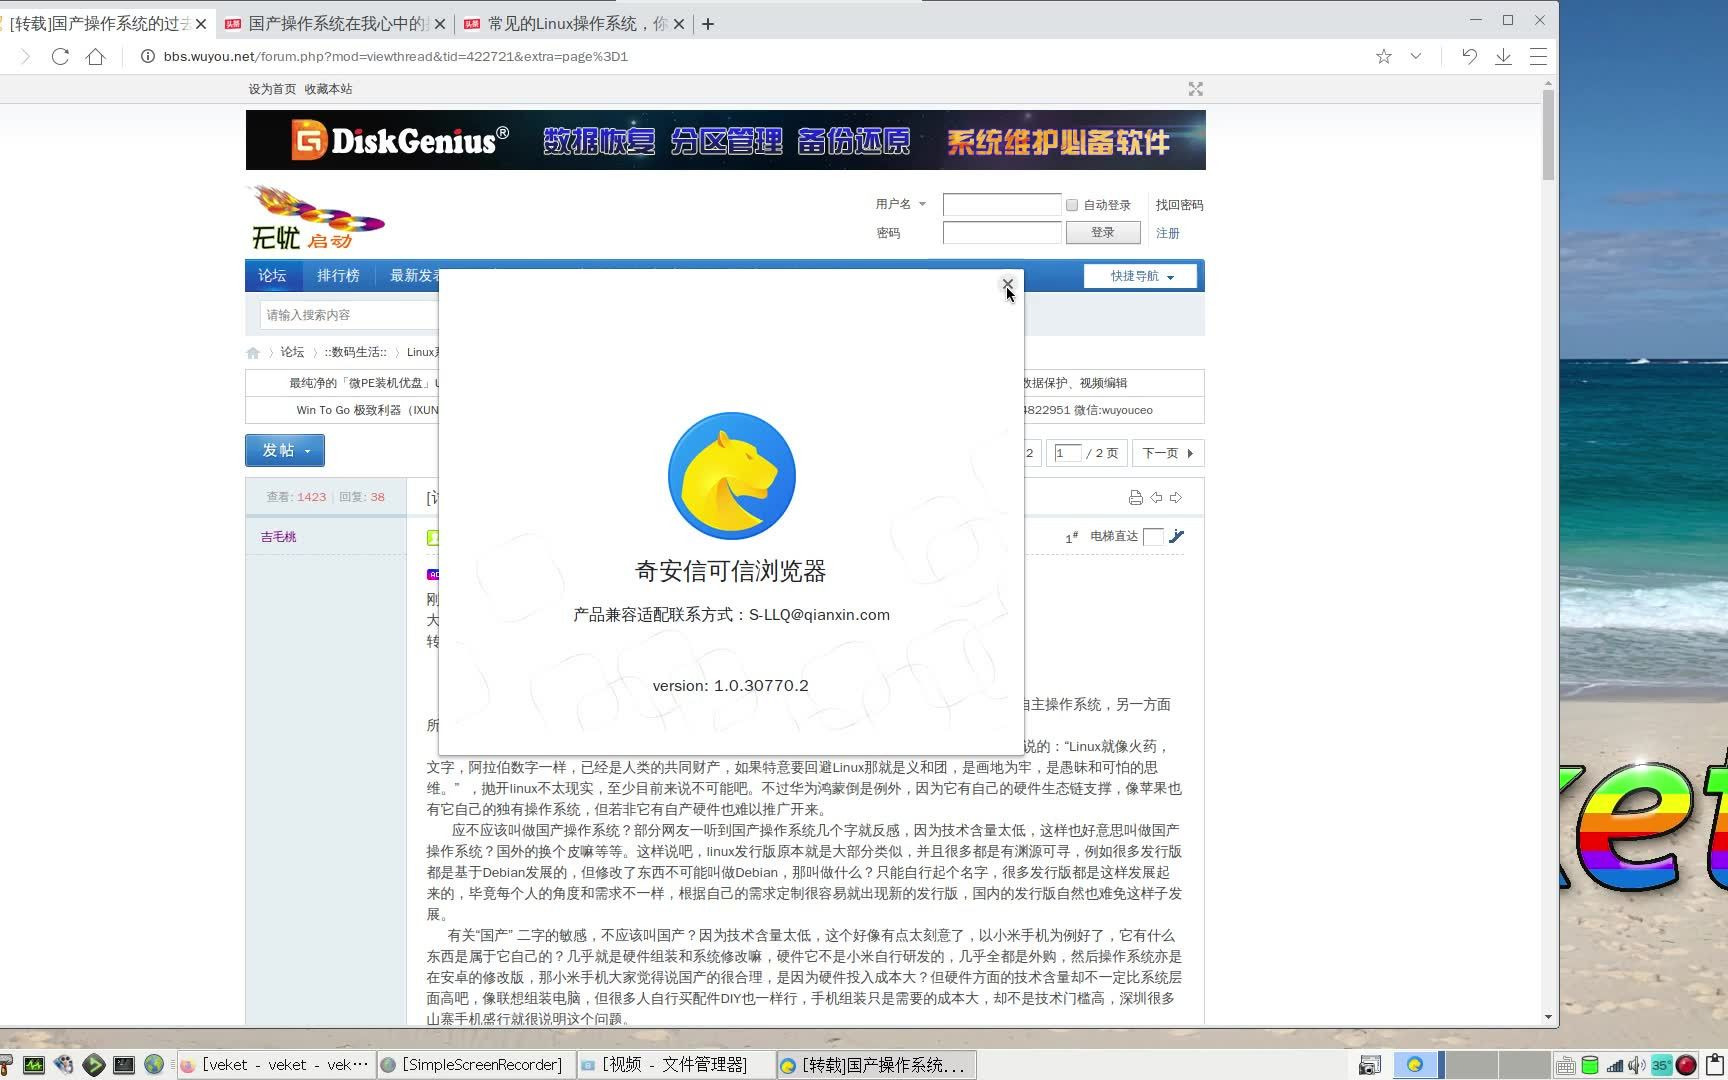Open the browser hamburger menu
Image resolution: width=1728 pixels, height=1080 pixels.
[x=1538, y=56]
